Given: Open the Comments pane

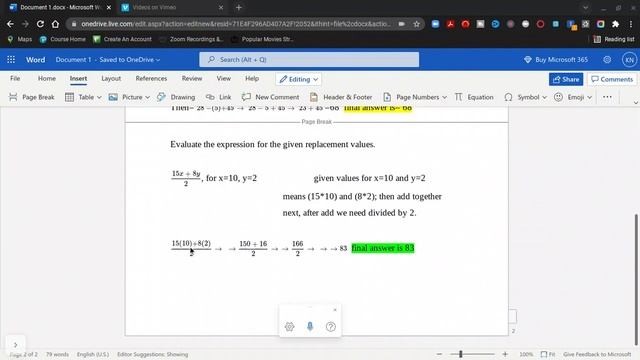Looking at the screenshot, I should point(612,79).
